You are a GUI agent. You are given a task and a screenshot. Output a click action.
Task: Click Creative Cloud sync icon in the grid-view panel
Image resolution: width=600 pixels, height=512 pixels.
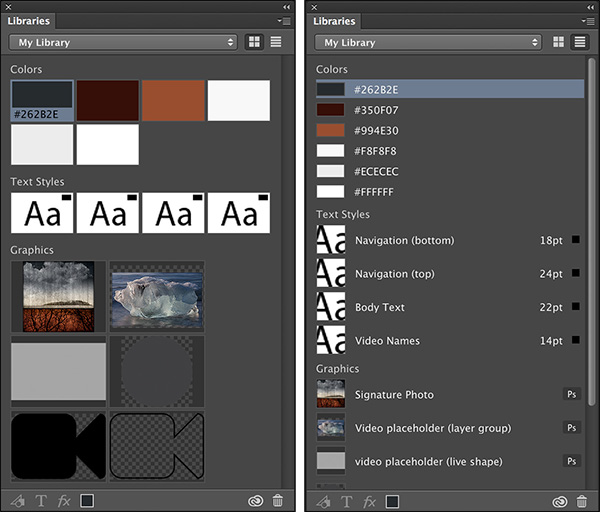tap(255, 500)
